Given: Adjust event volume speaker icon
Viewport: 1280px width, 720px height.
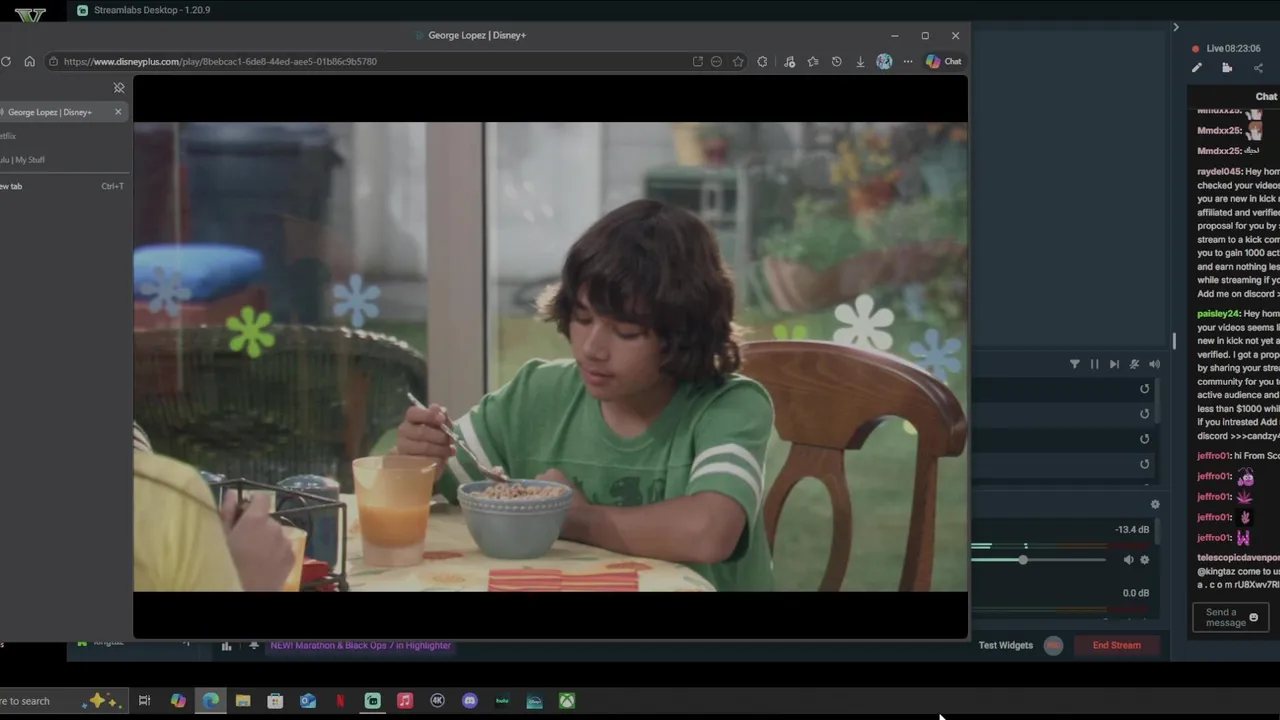Looking at the screenshot, I should [1154, 364].
